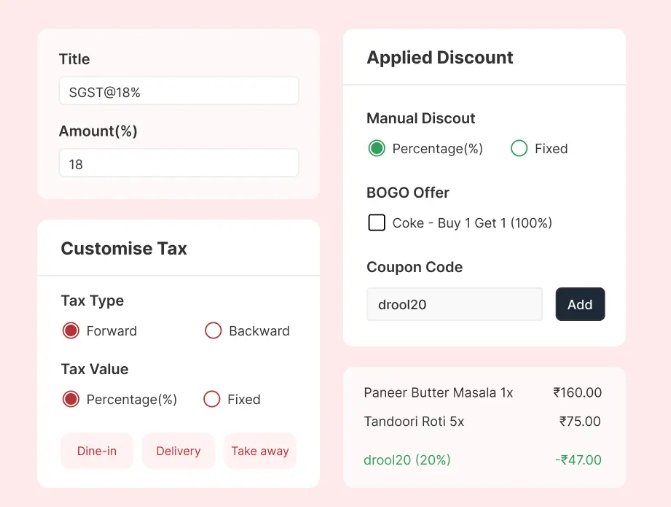Viewport: 671px width, 507px height.
Task: Click the drool20 (20%) discount line
Action: (407, 460)
